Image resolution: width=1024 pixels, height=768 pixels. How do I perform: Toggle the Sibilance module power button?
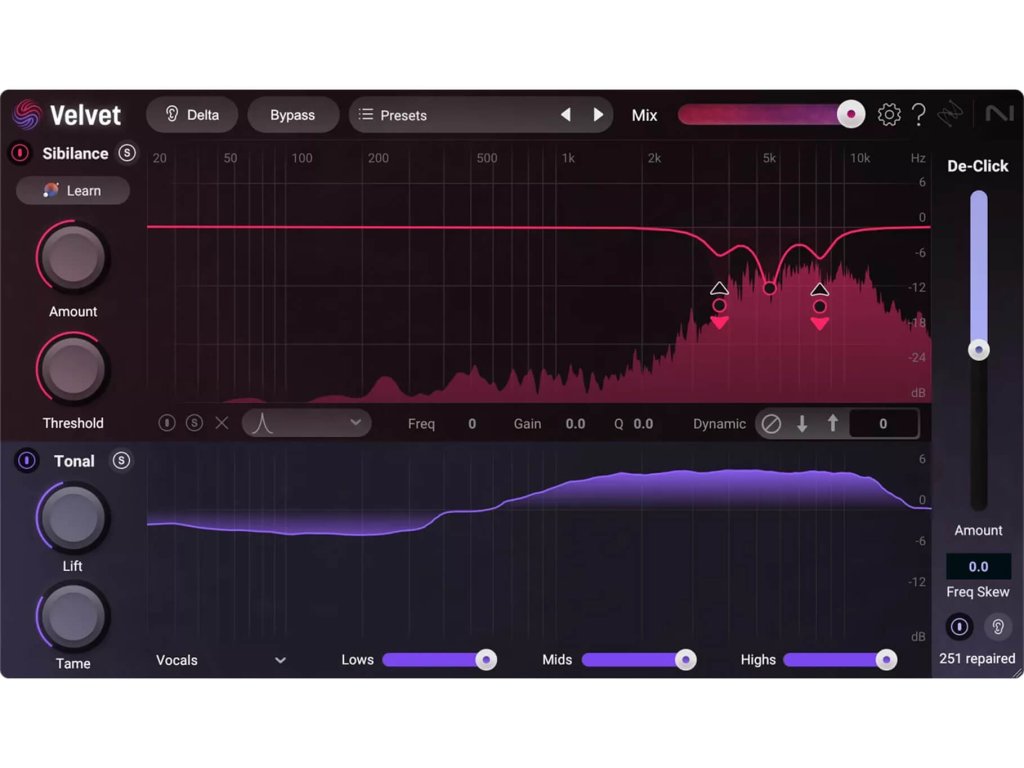(20, 153)
